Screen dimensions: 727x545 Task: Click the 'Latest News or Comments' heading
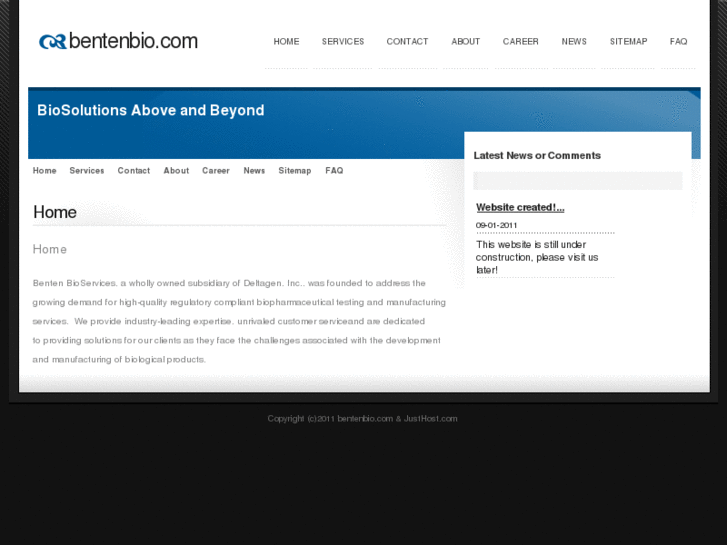tap(537, 155)
